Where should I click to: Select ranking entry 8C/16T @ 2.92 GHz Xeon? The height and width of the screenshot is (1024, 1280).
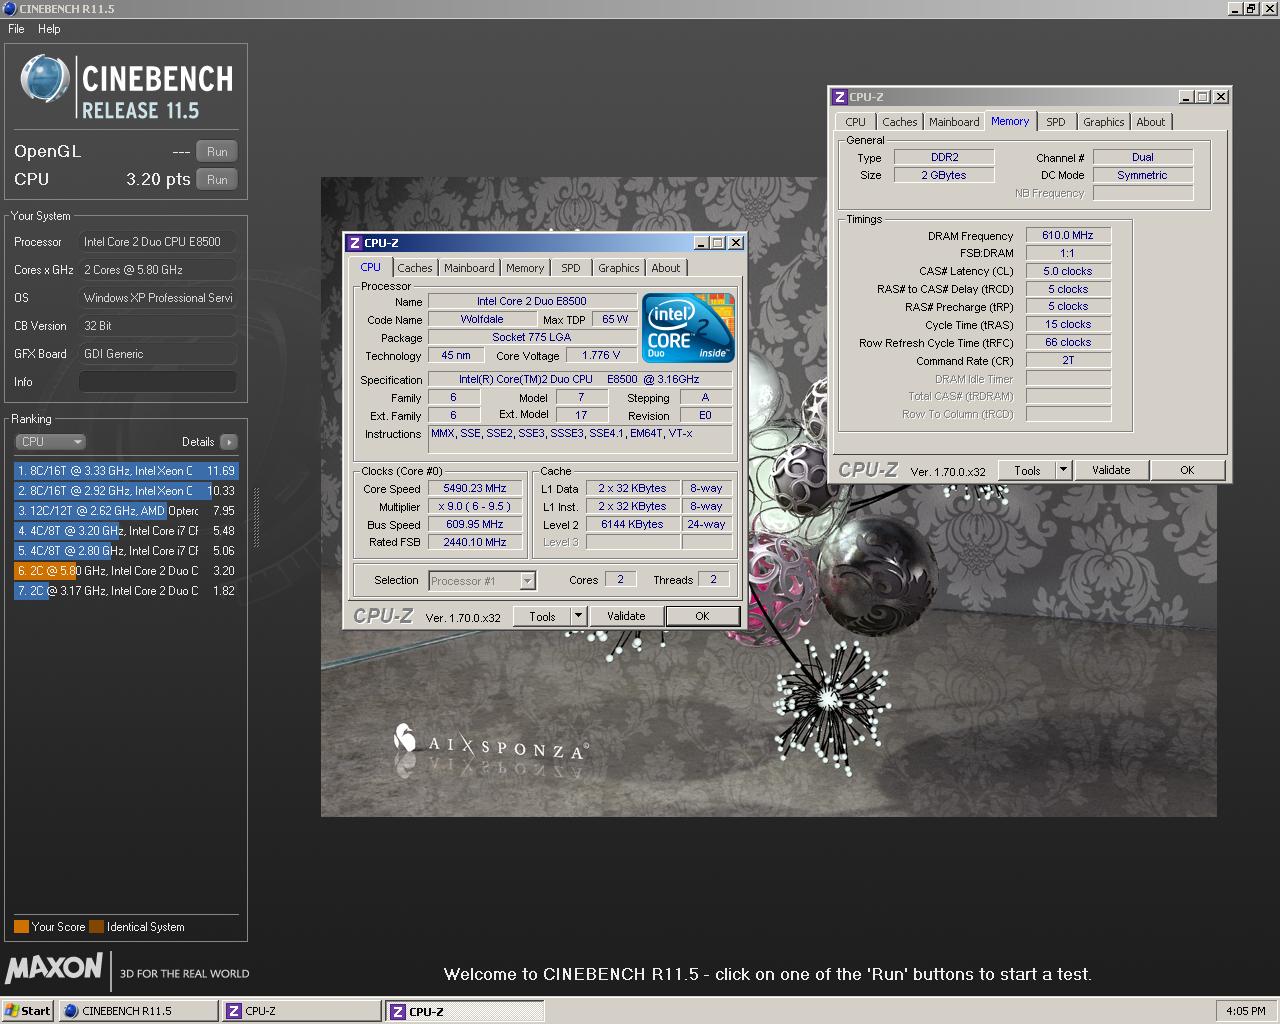tap(126, 491)
